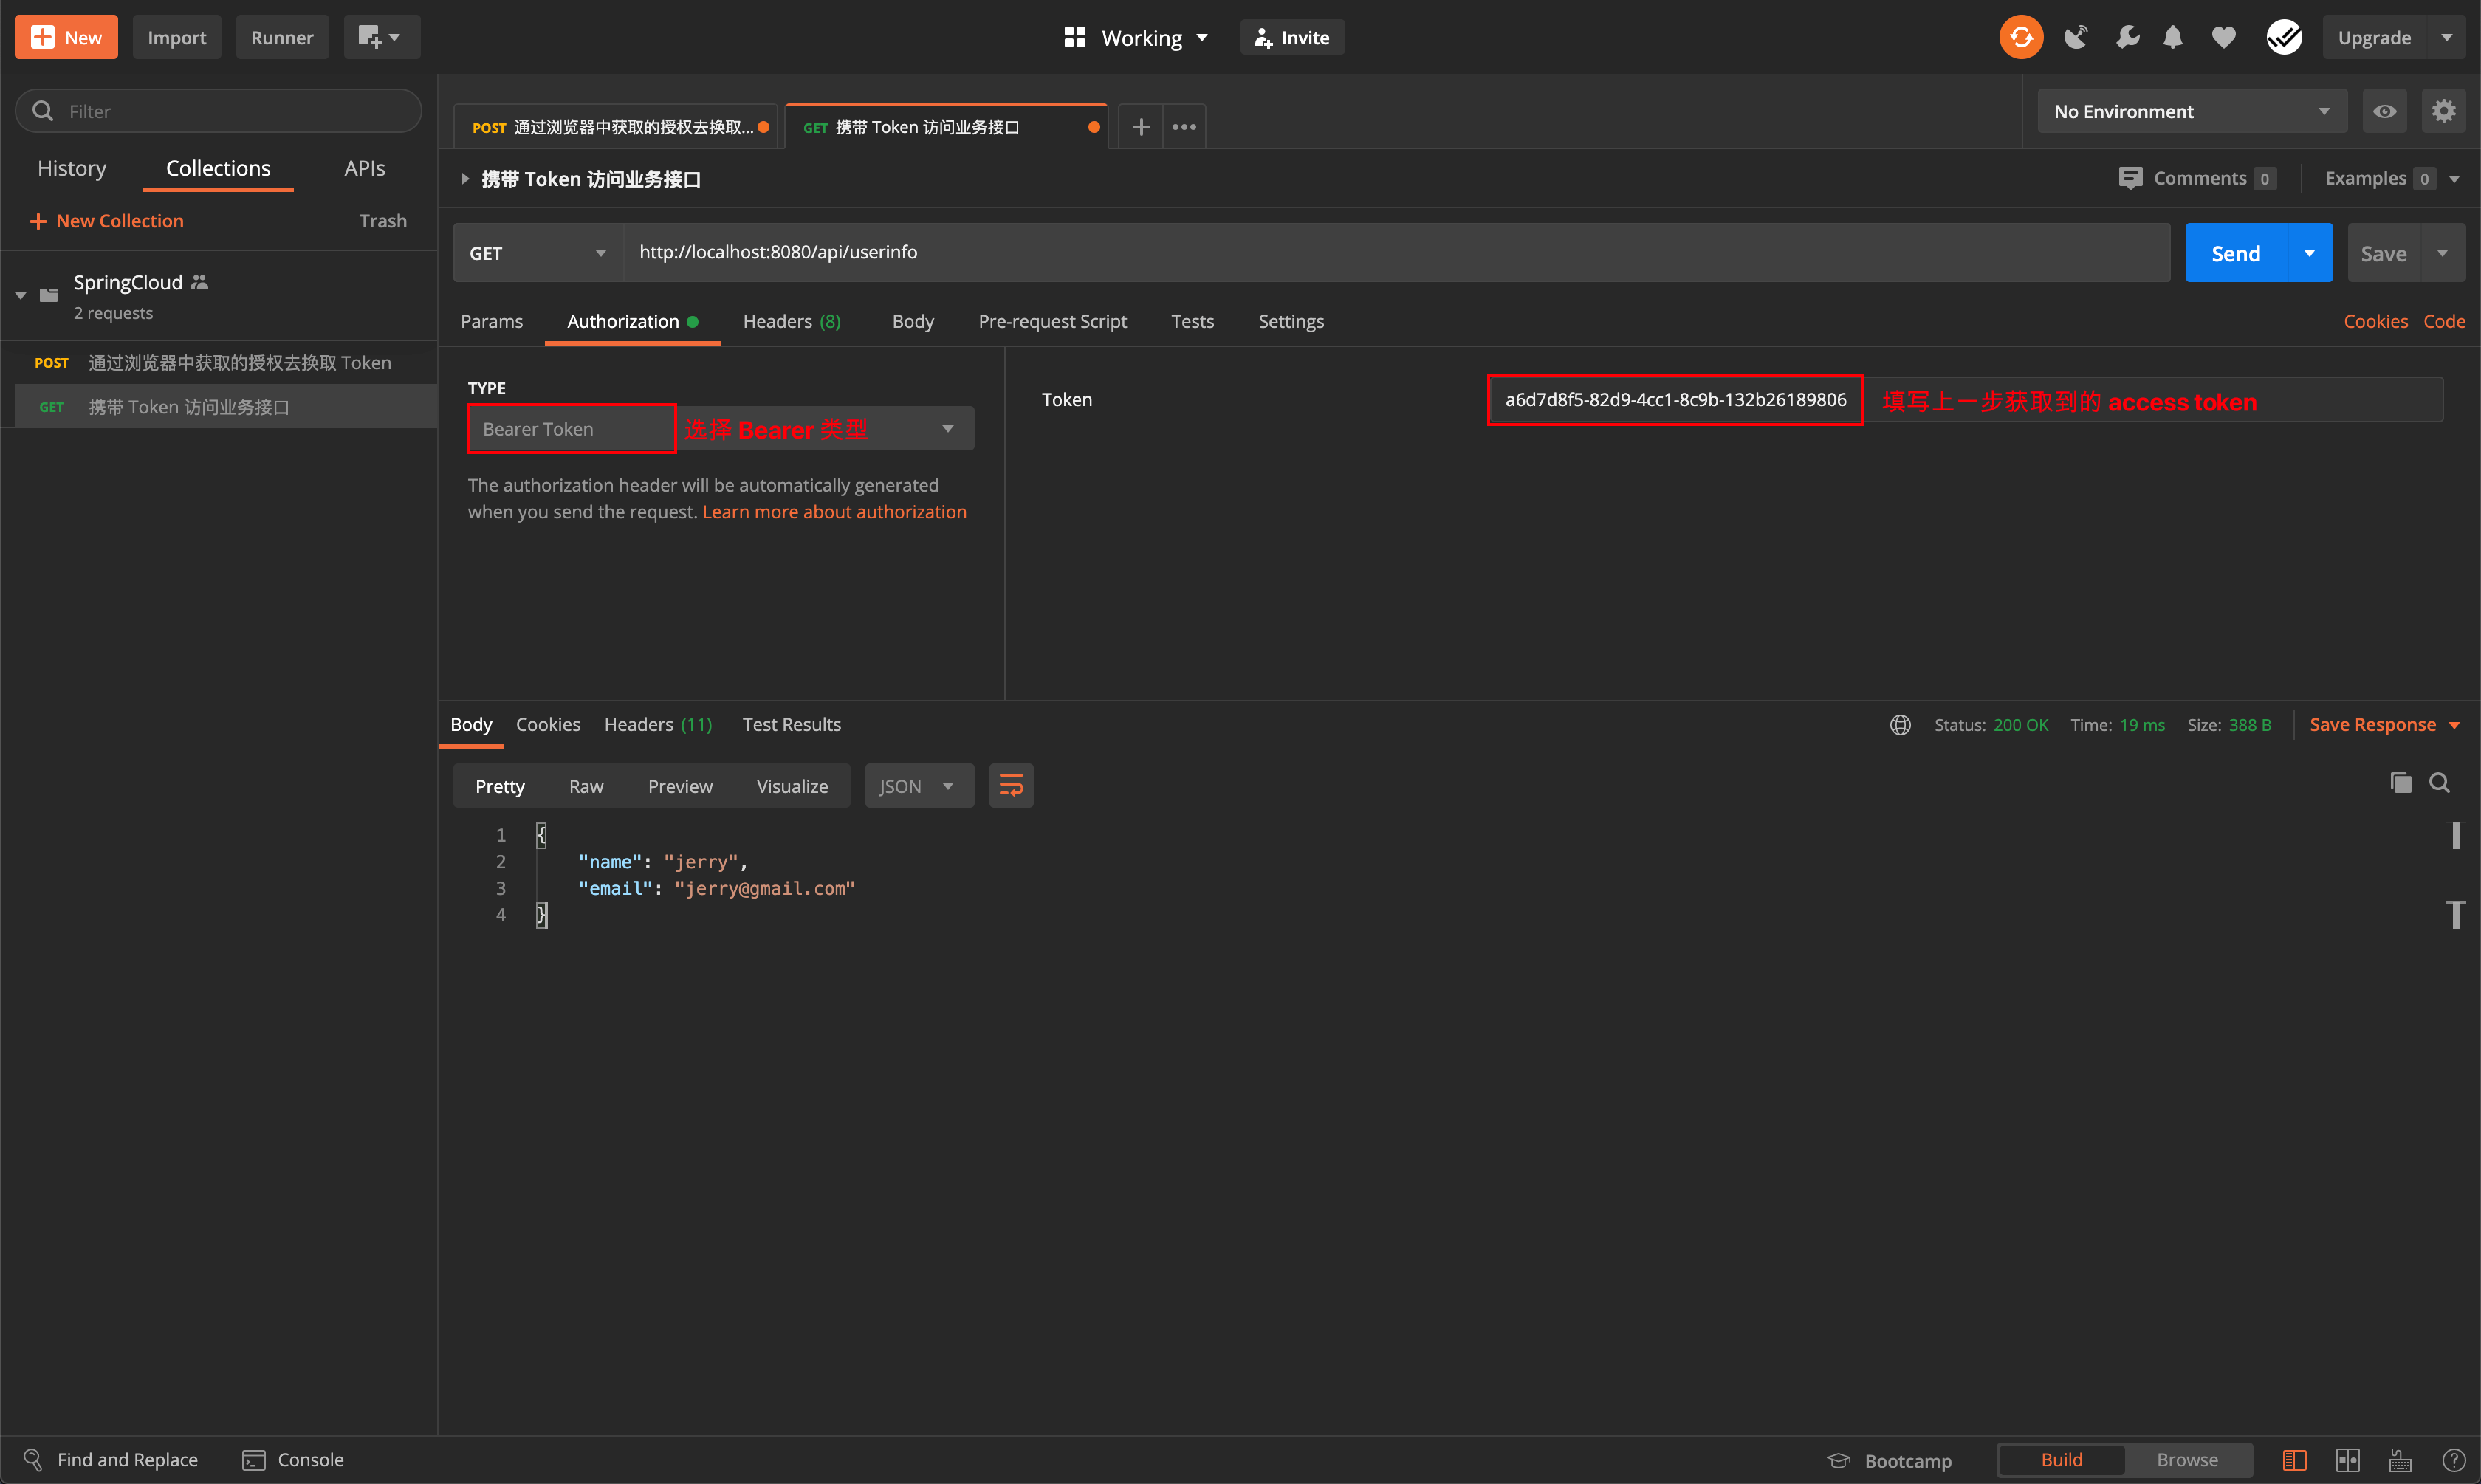Click the request URL field
The image size is (2481, 1484).
(x=1396, y=252)
